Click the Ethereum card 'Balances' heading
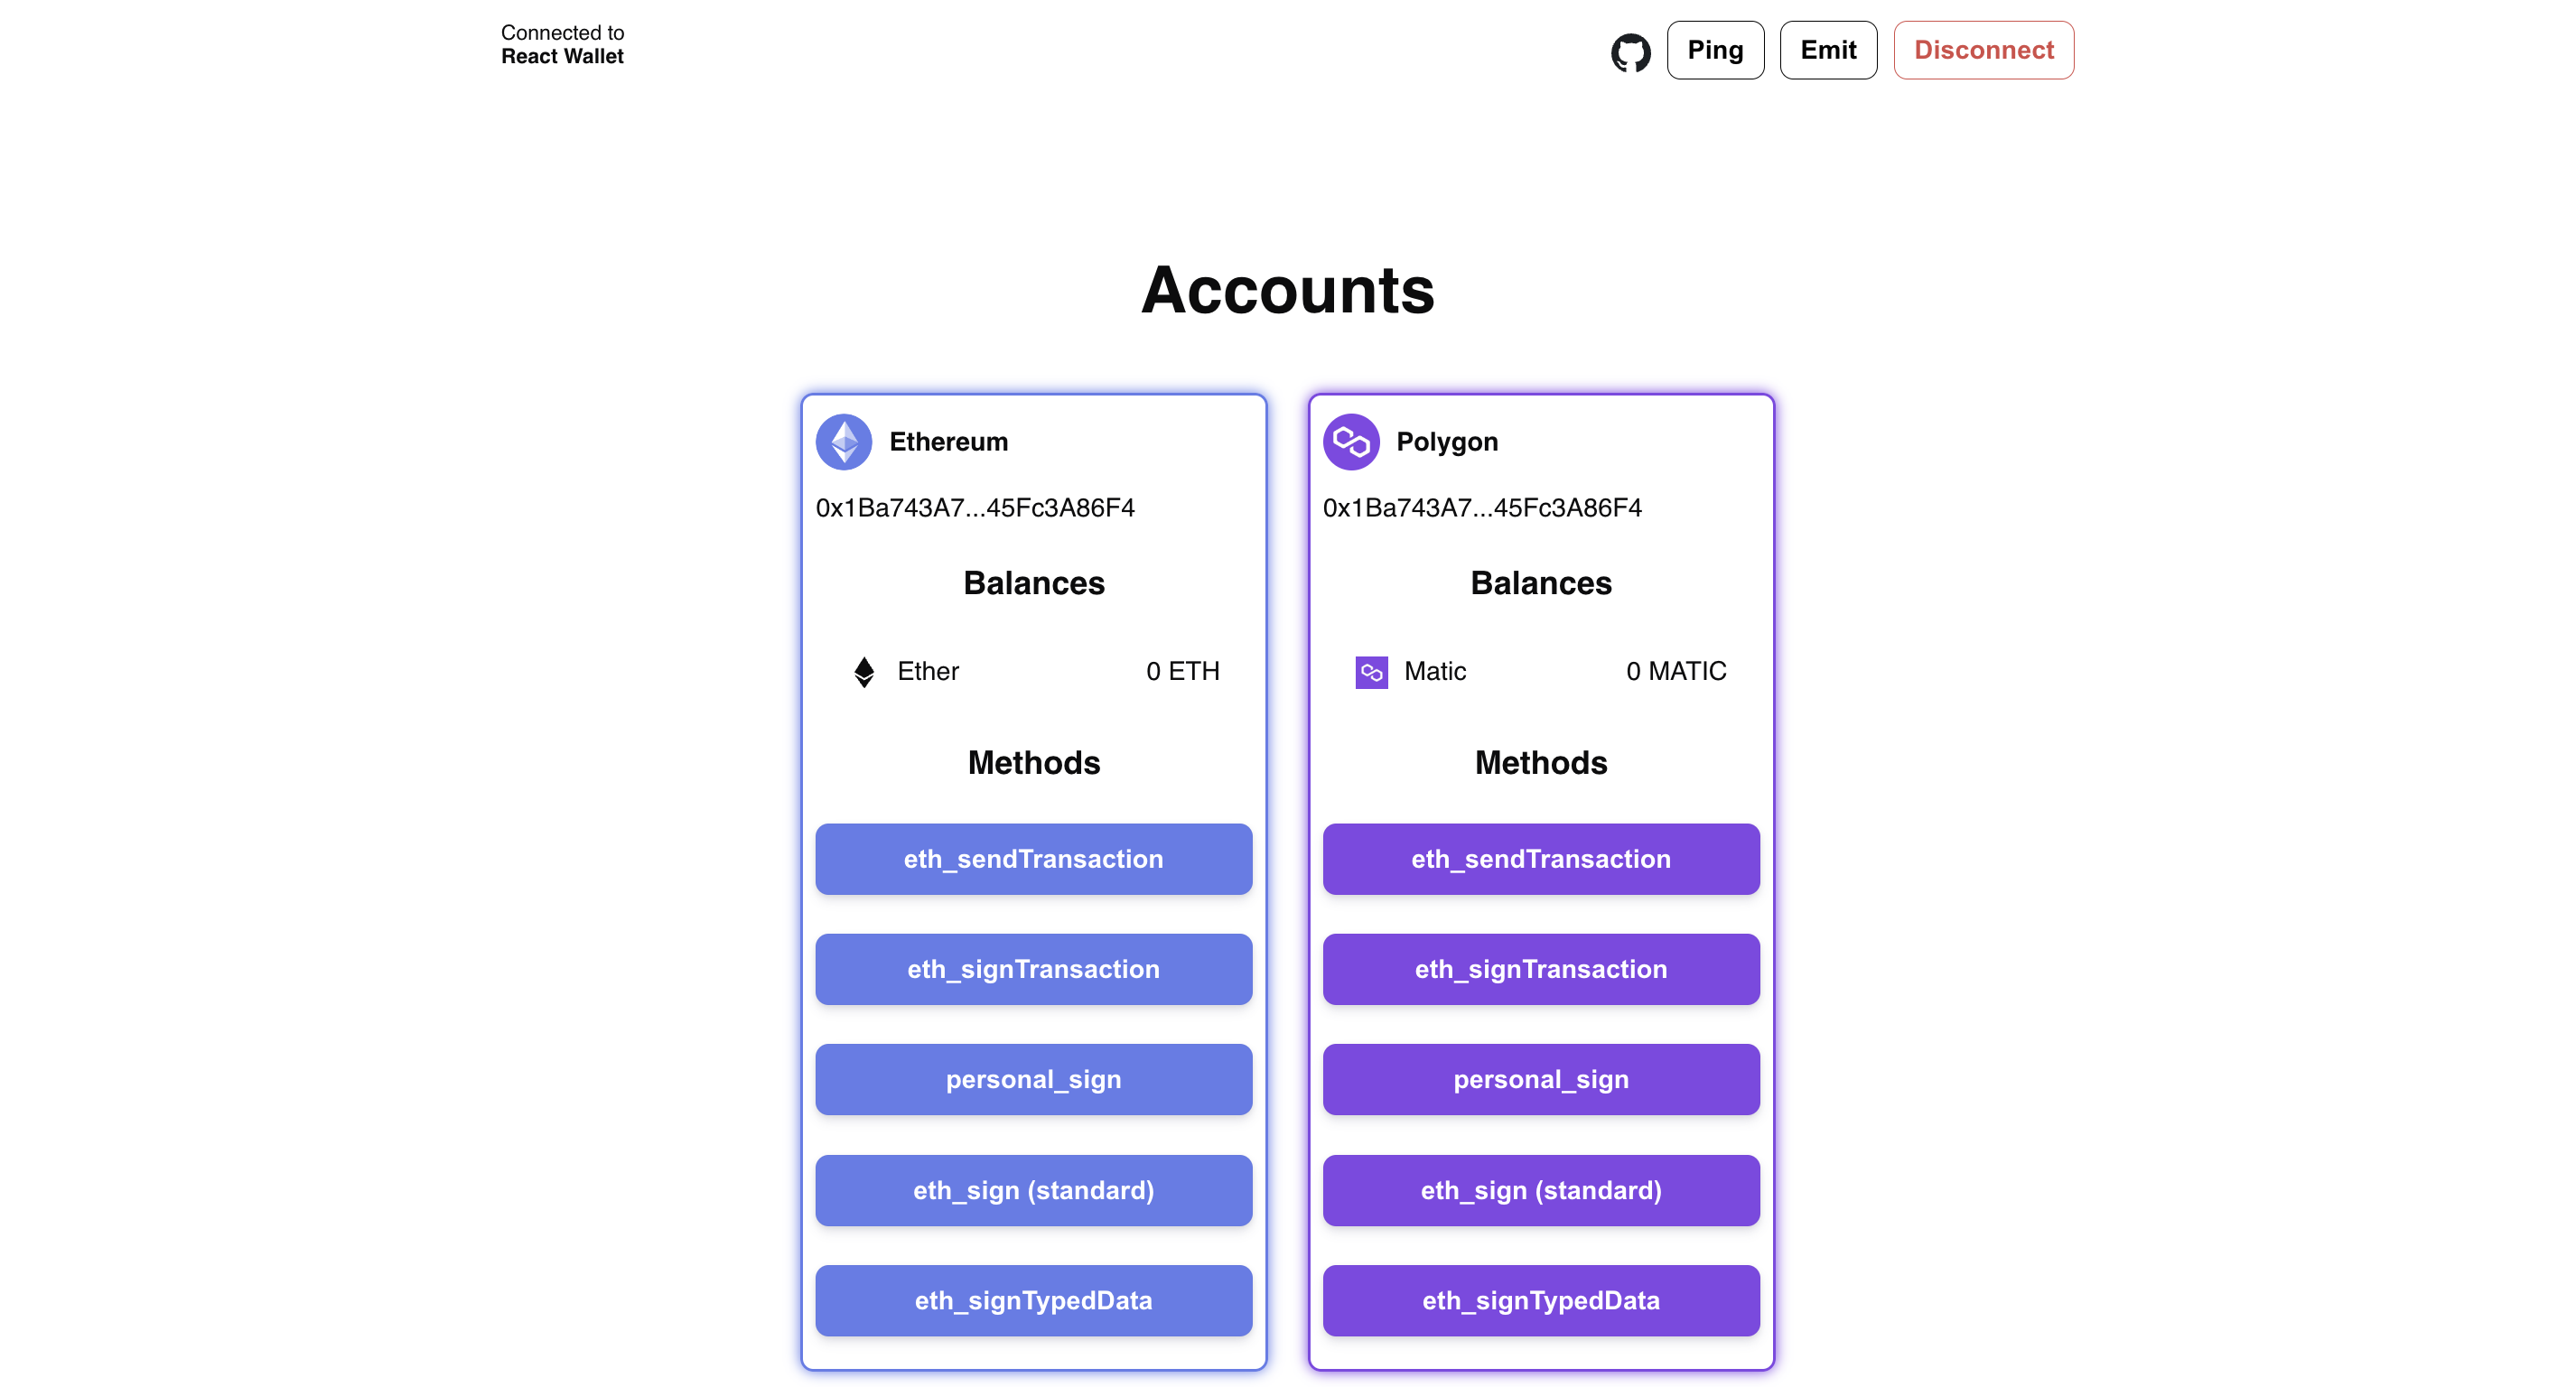Image resolution: width=2576 pixels, height=1387 pixels. 1034,583
